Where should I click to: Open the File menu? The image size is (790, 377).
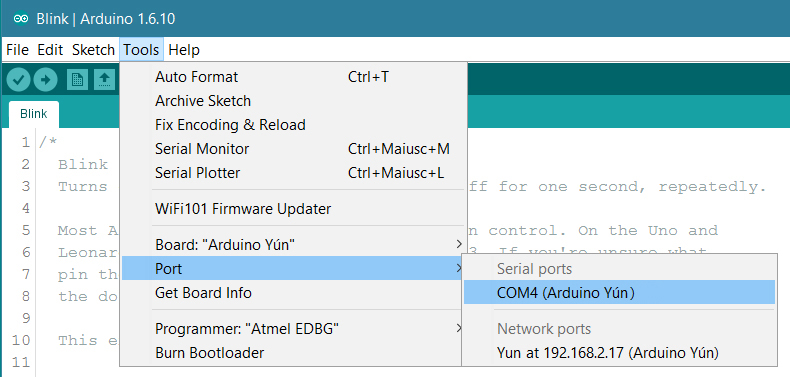coord(18,50)
